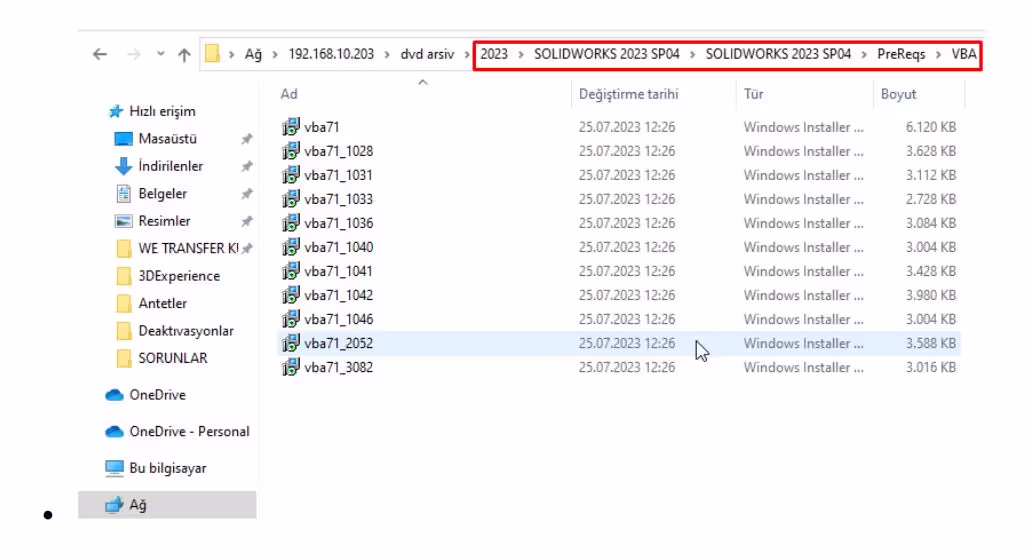Open Masaüstü in the sidebar
Image resolution: width=1032 pixels, height=559 pixels.
point(167,139)
